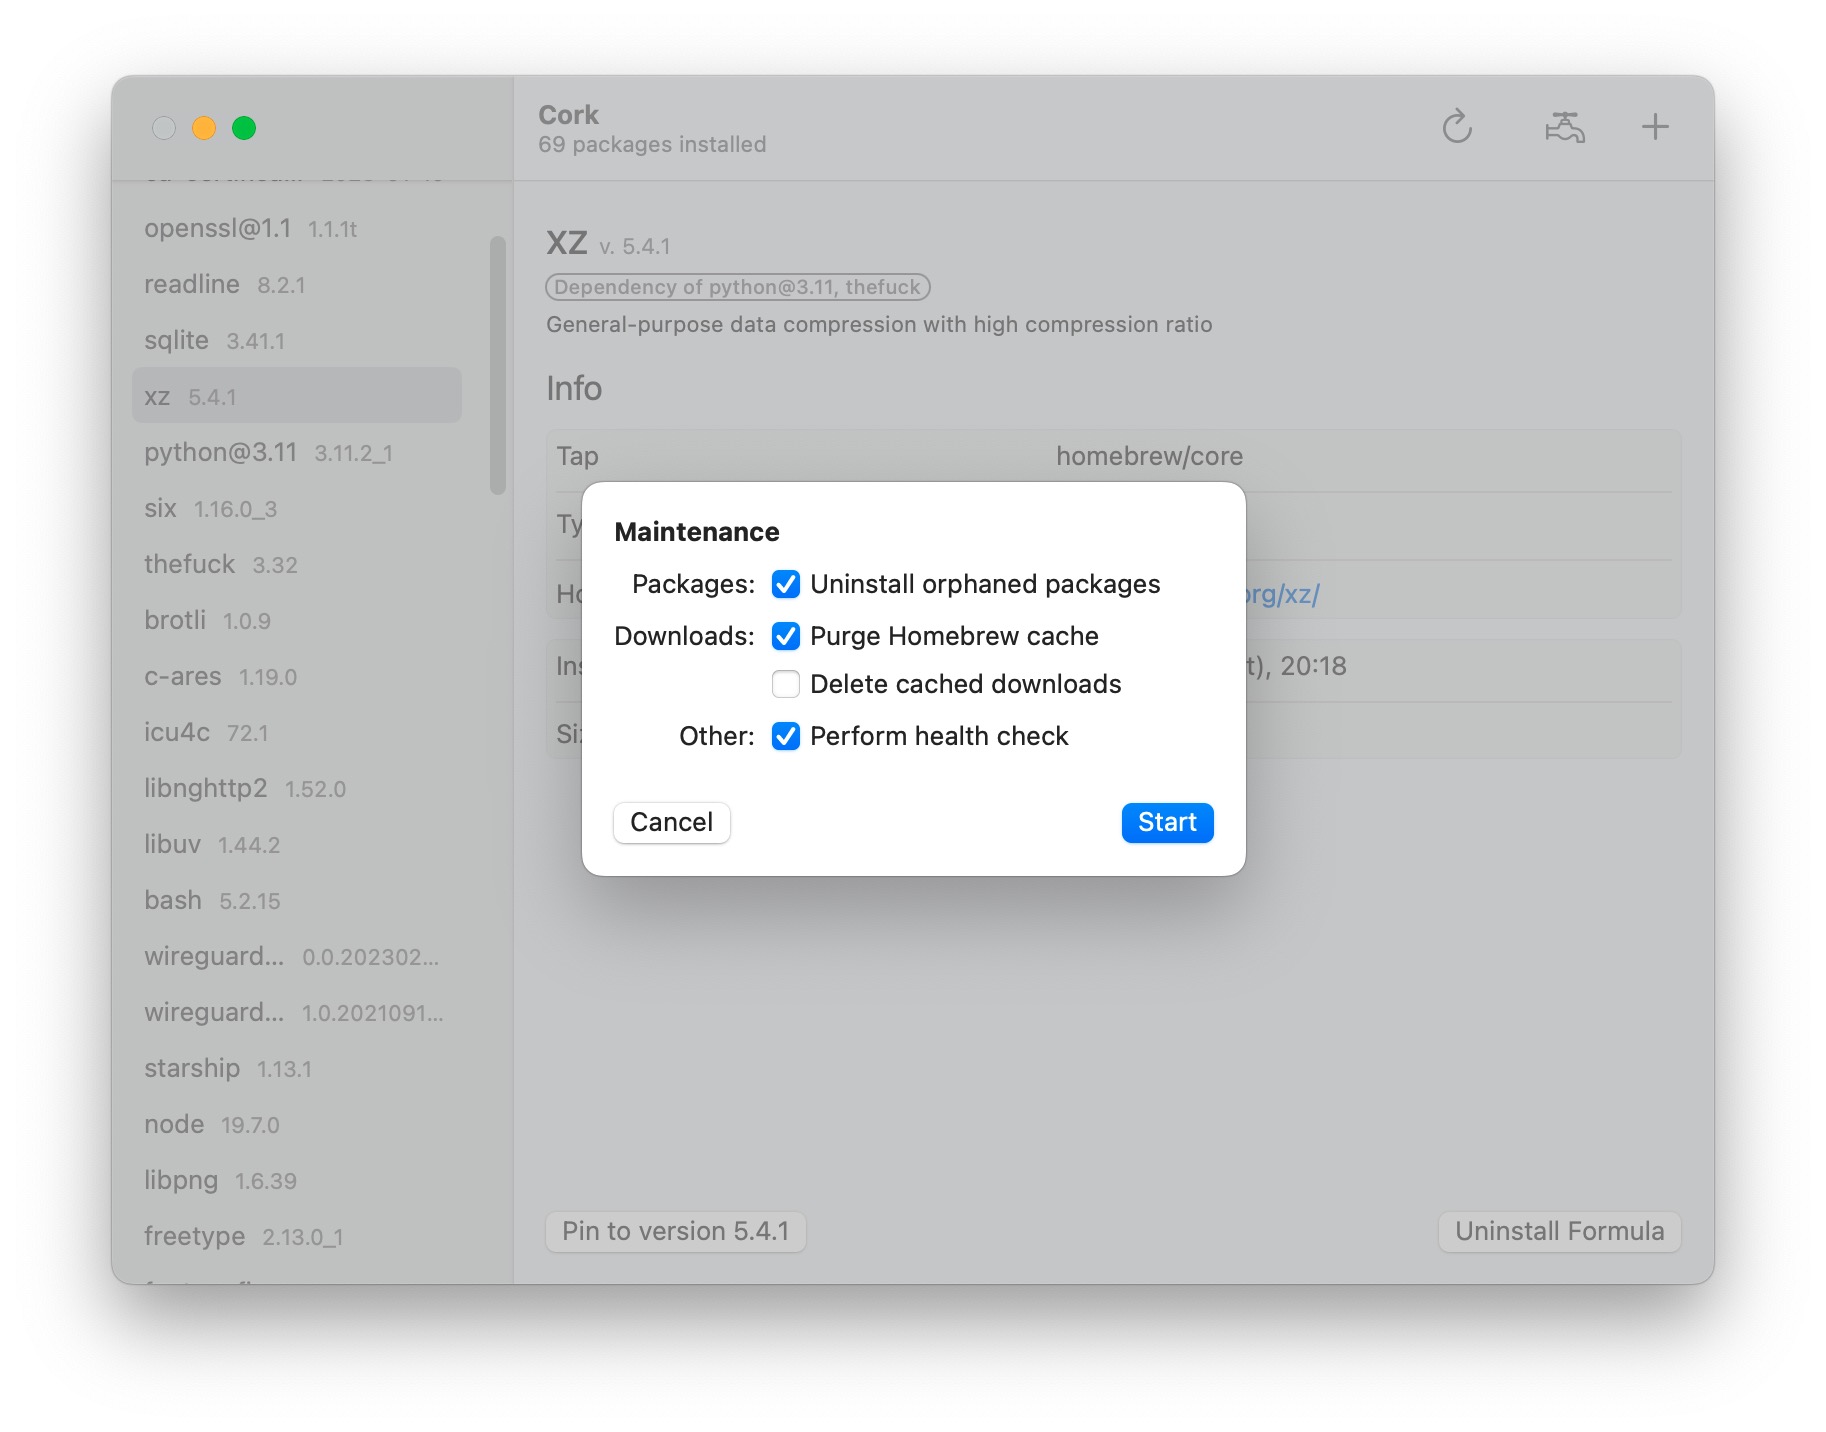Click the sidebar scrollbar
Screen dimensions: 1826x1432
[x=497, y=365]
